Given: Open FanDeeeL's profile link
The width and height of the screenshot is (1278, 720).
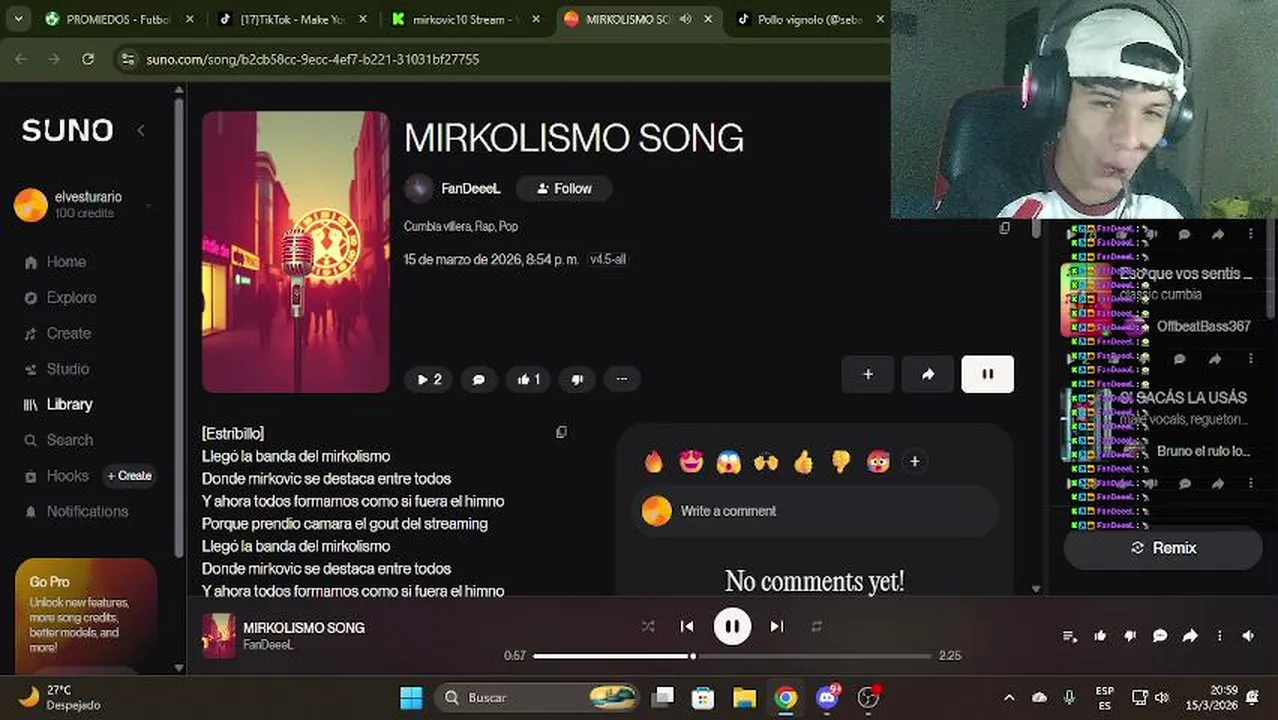Looking at the screenshot, I should tap(470, 188).
